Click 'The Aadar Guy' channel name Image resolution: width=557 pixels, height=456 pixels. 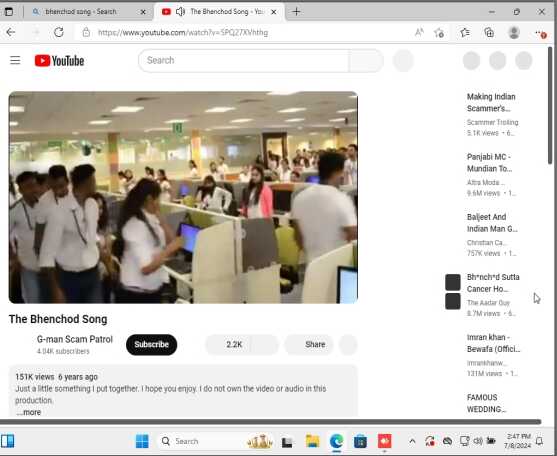click(488, 303)
